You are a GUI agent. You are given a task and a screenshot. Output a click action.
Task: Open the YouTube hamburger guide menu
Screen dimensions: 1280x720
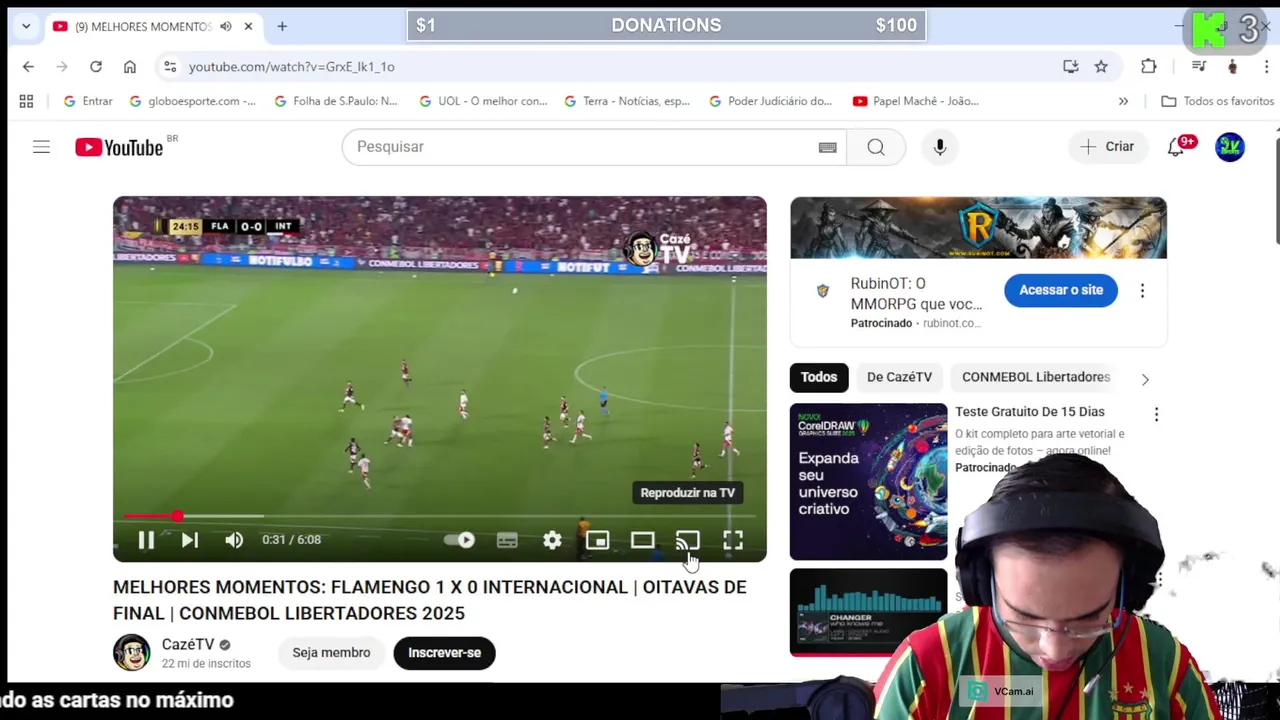pyautogui.click(x=41, y=147)
